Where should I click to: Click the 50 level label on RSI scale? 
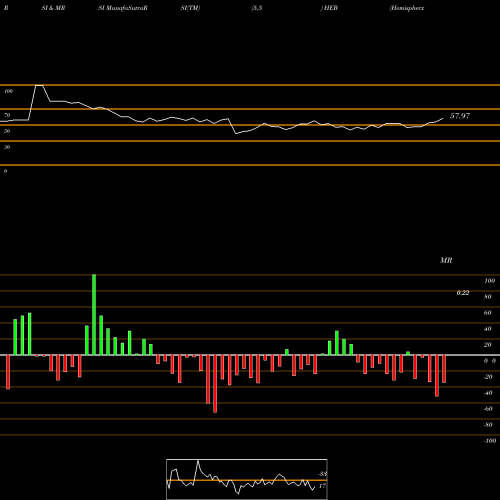tap(7, 131)
